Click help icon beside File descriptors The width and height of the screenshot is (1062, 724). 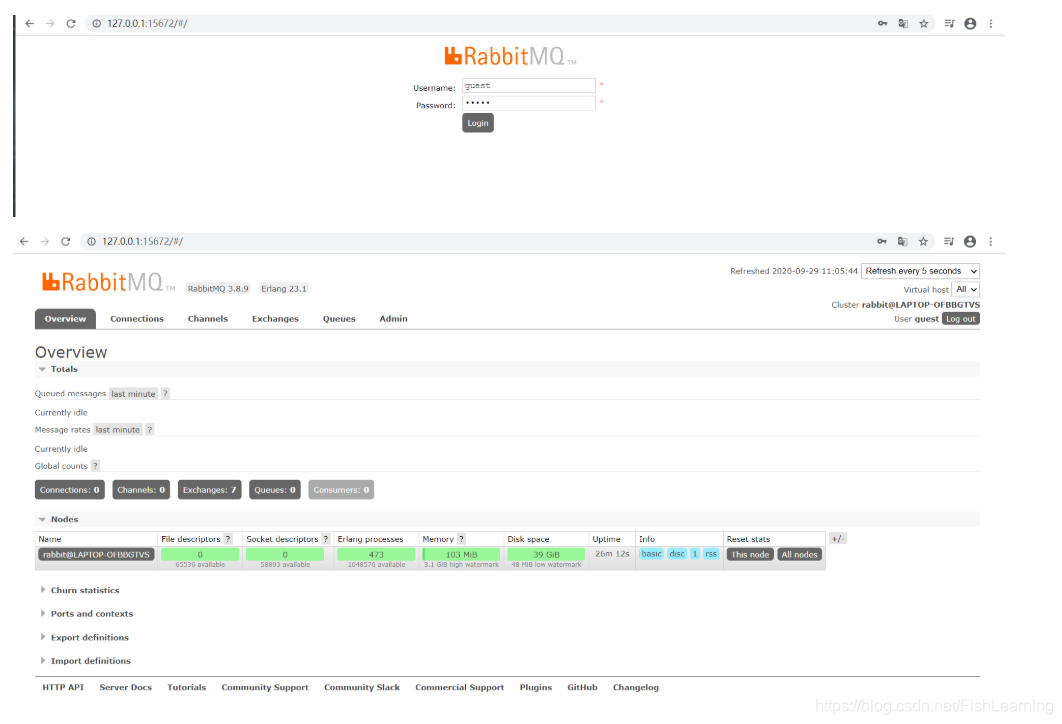tap(228, 539)
